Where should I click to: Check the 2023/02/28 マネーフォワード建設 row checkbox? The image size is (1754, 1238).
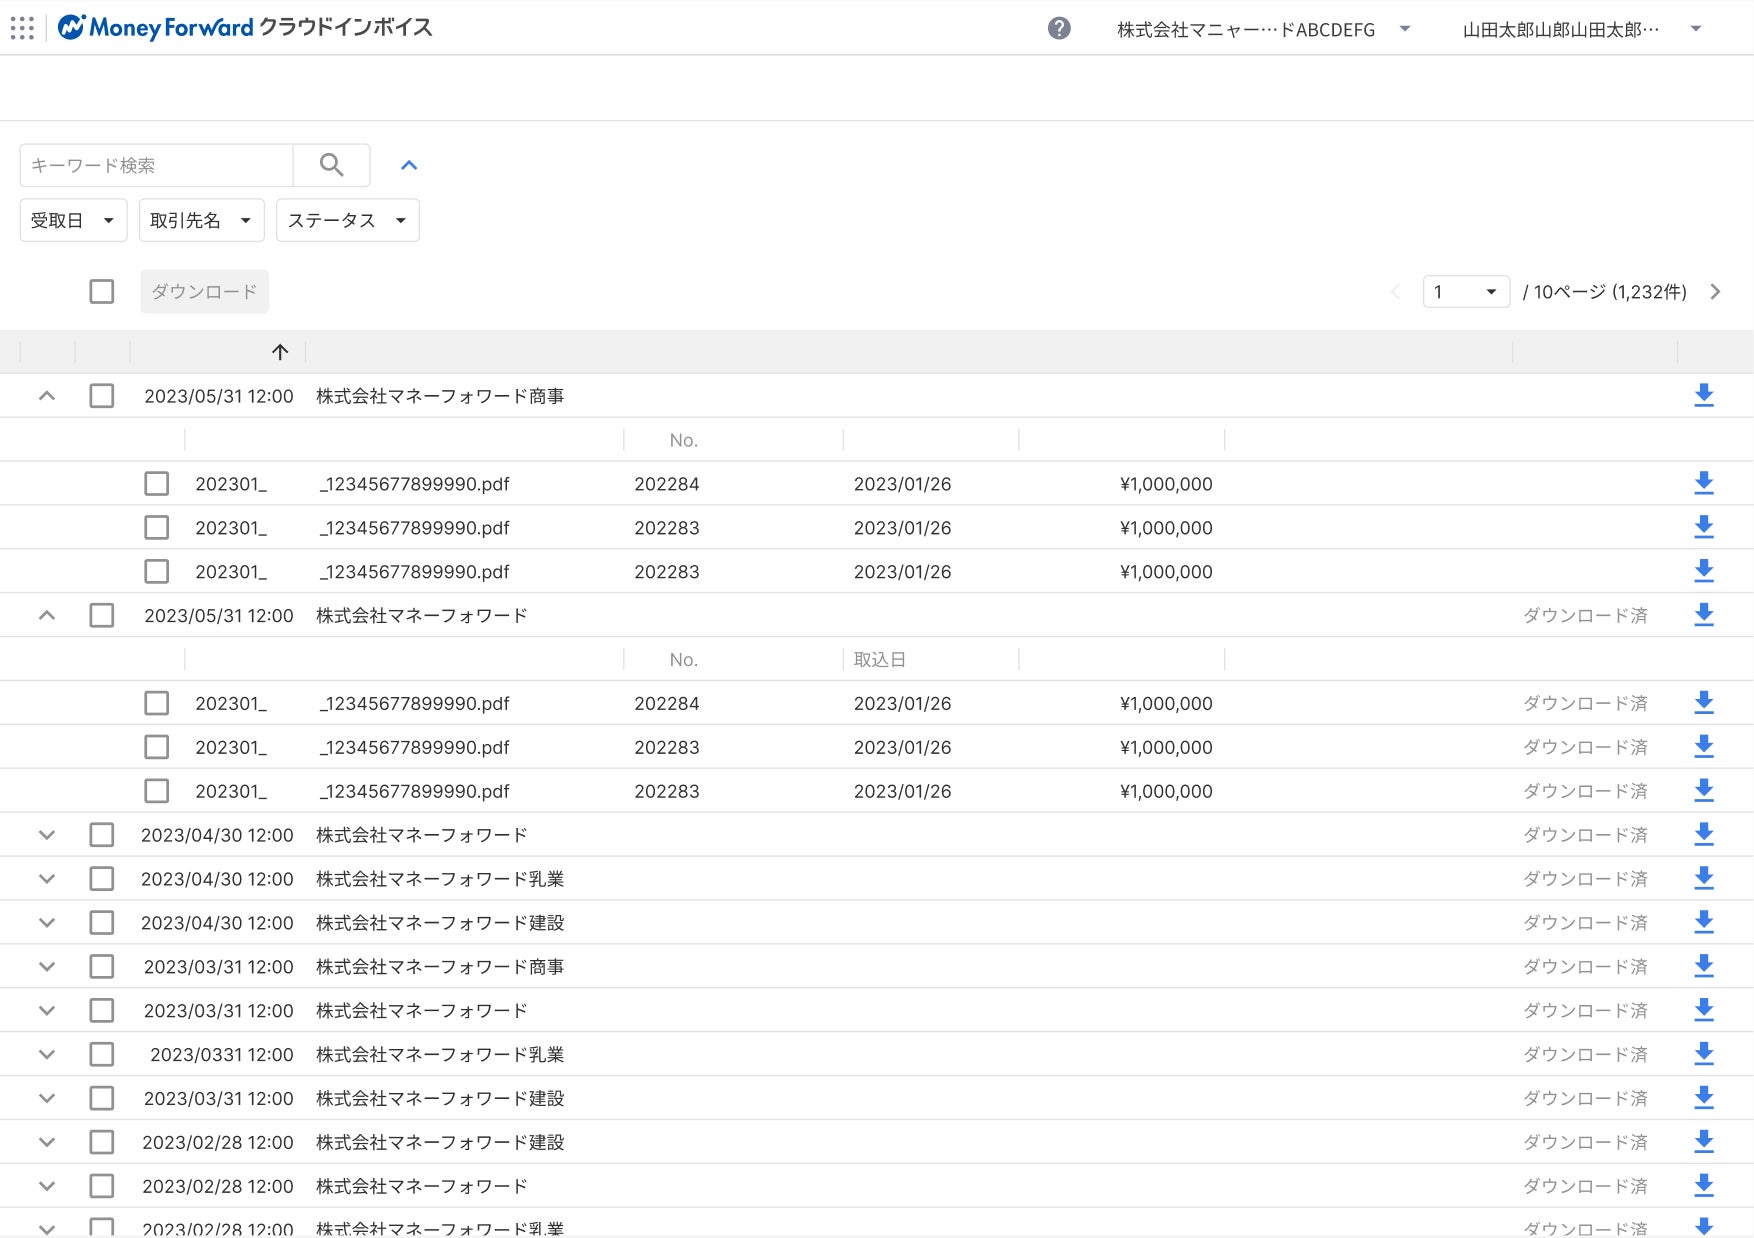tap(102, 1143)
